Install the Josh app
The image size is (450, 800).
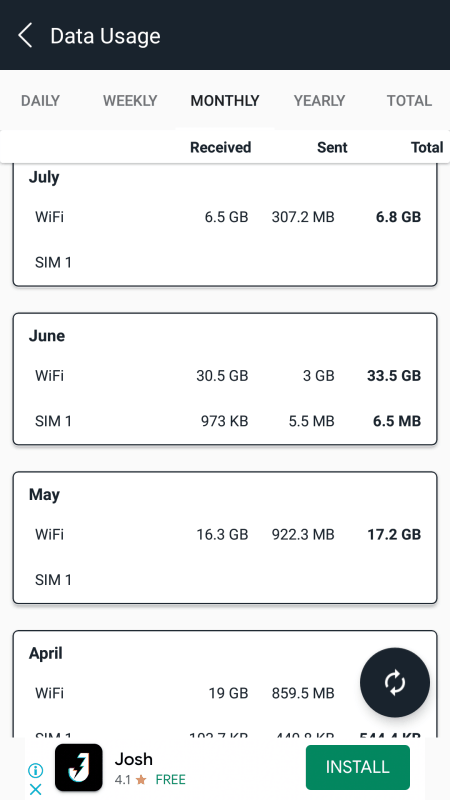tap(358, 767)
